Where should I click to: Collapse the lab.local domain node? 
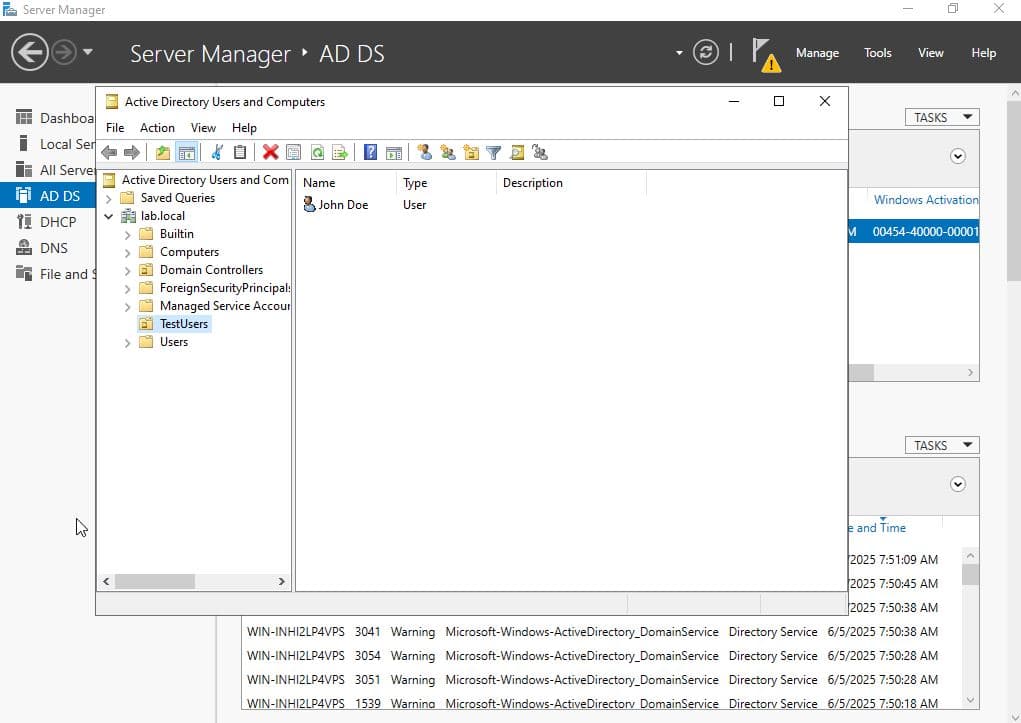[109, 216]
